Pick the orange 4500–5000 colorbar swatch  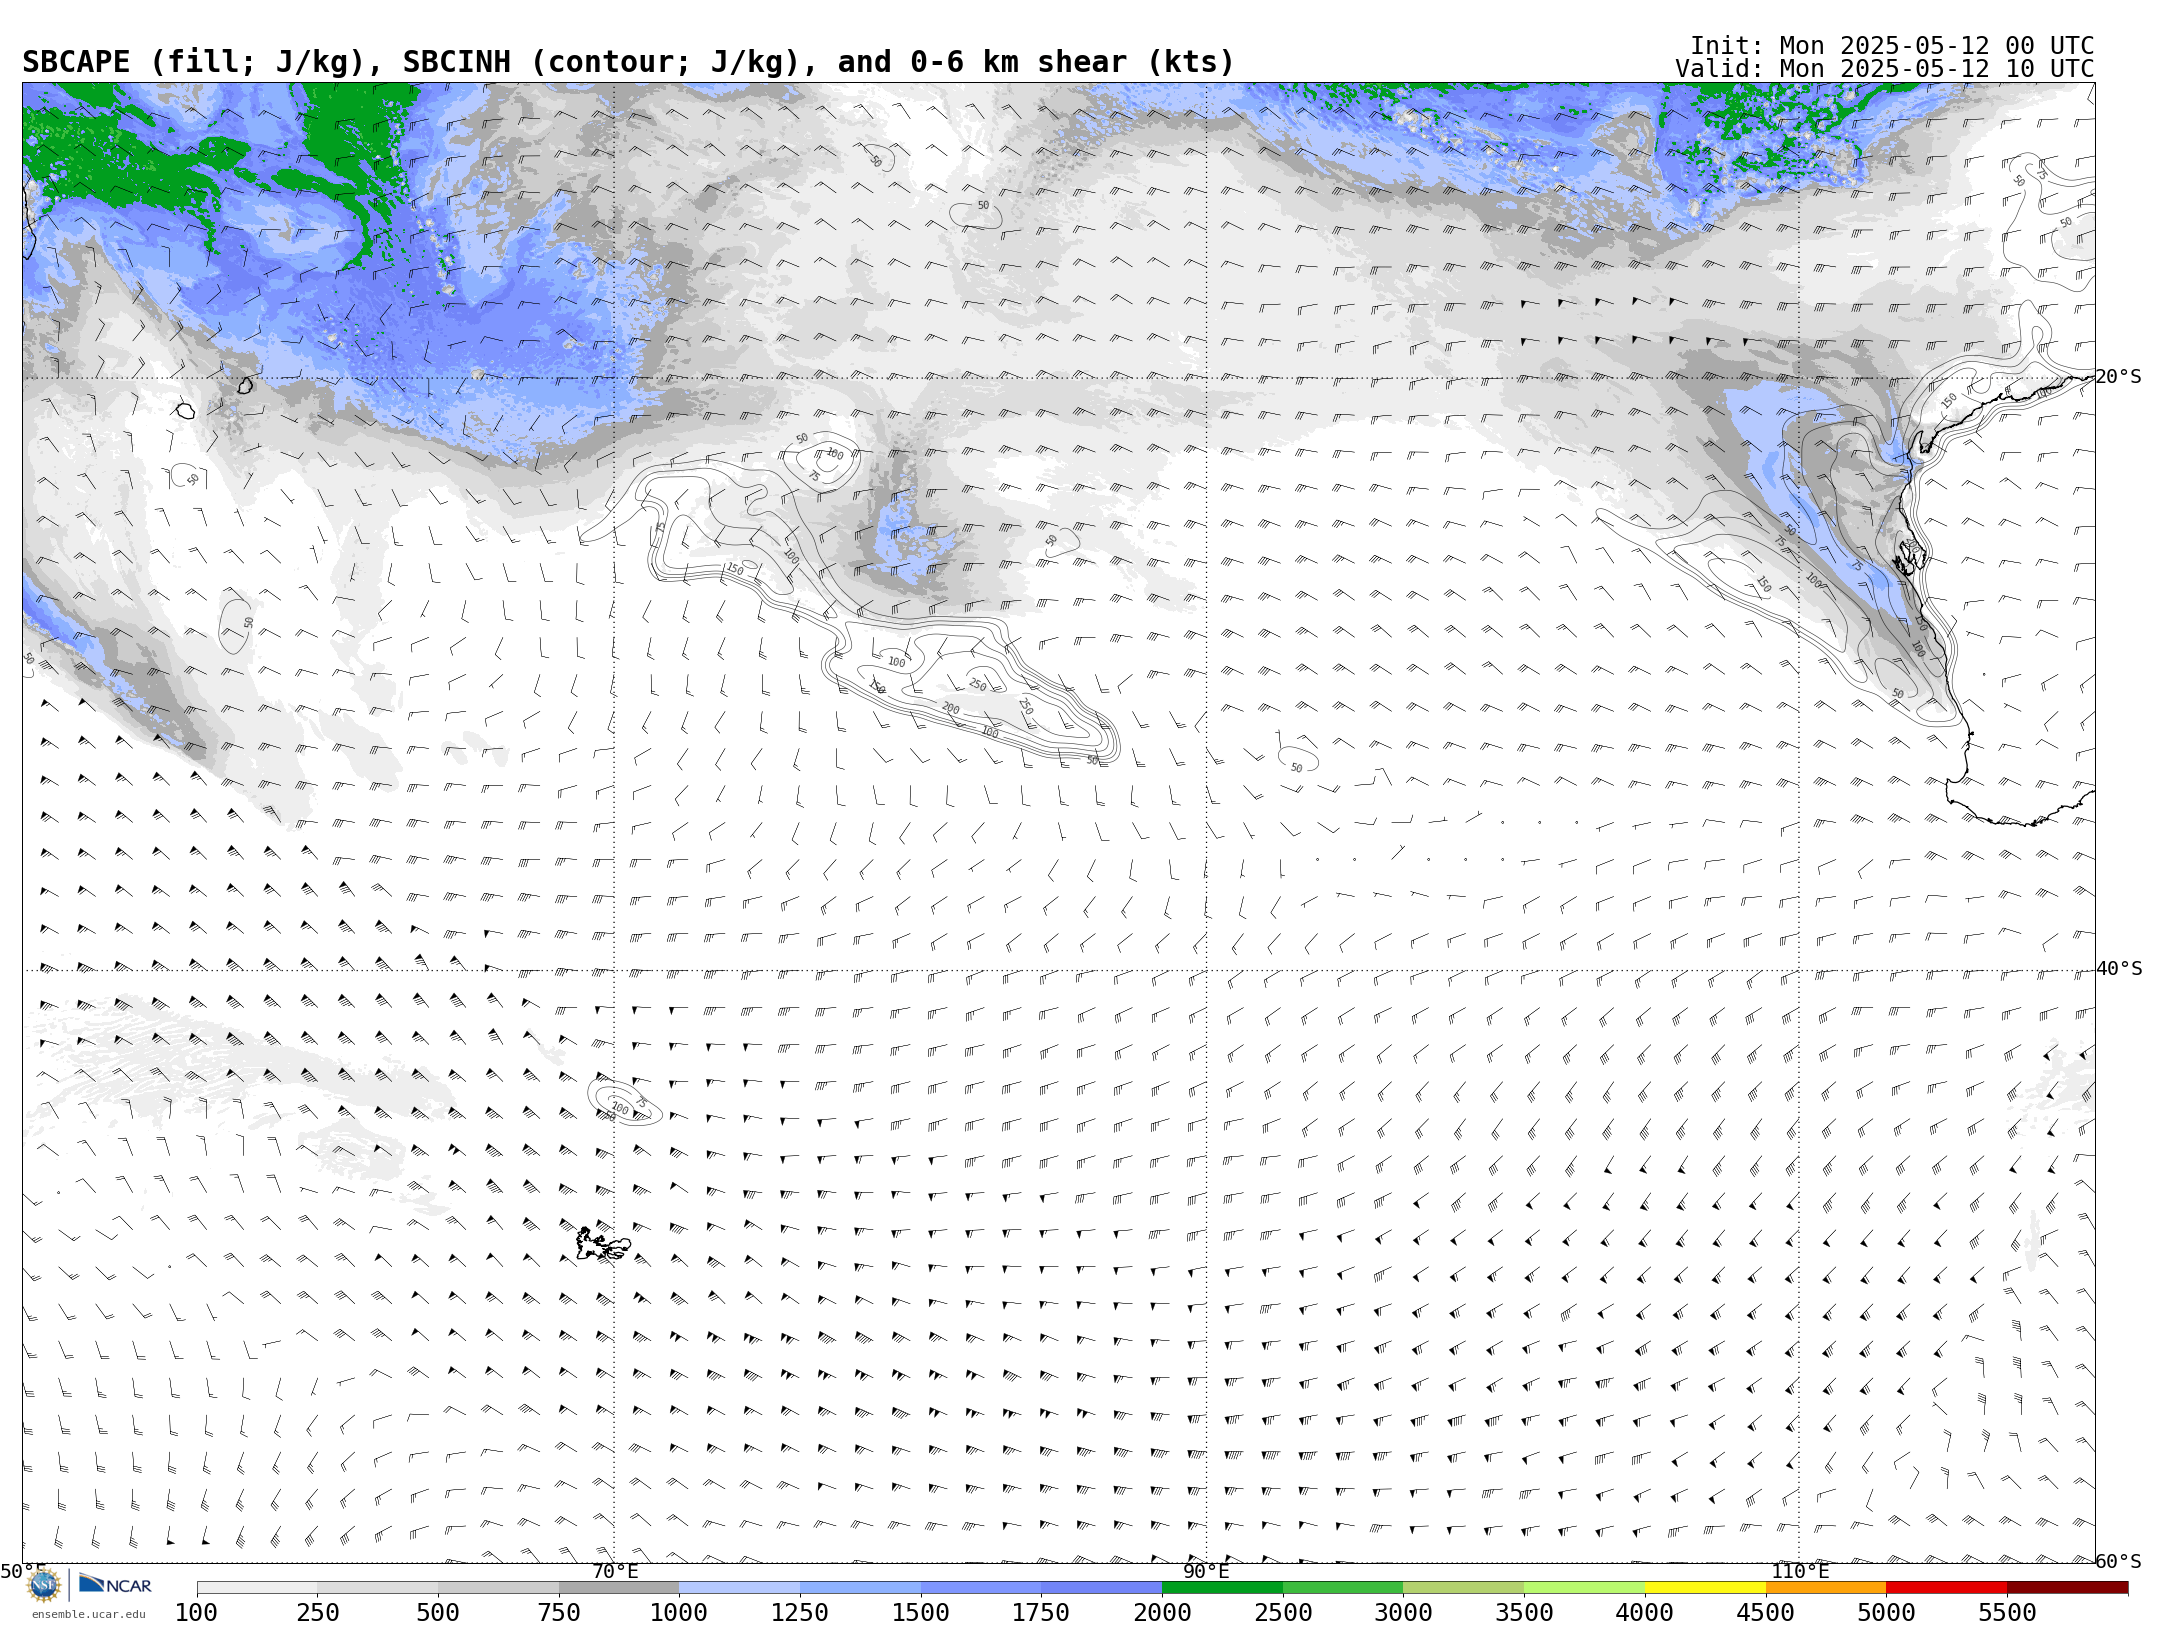click(1826, 1588)
